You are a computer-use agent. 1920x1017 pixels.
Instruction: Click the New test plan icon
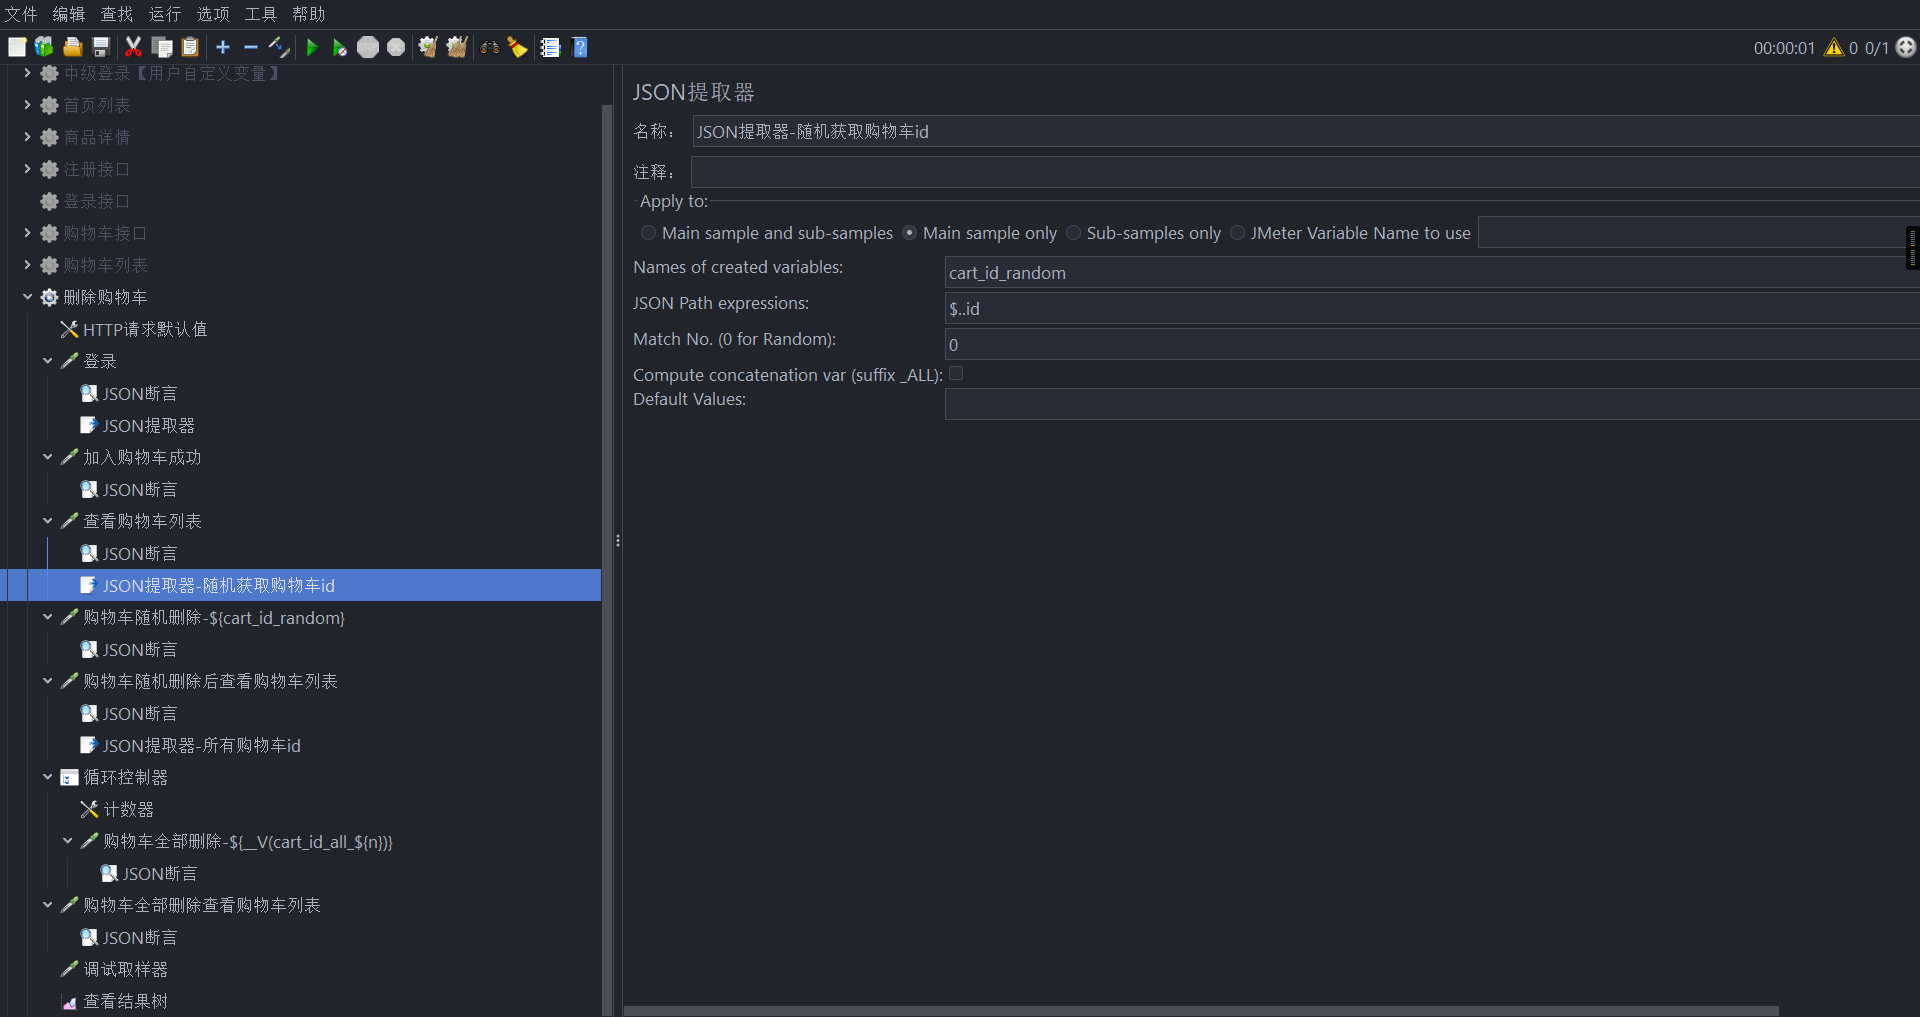17,47
